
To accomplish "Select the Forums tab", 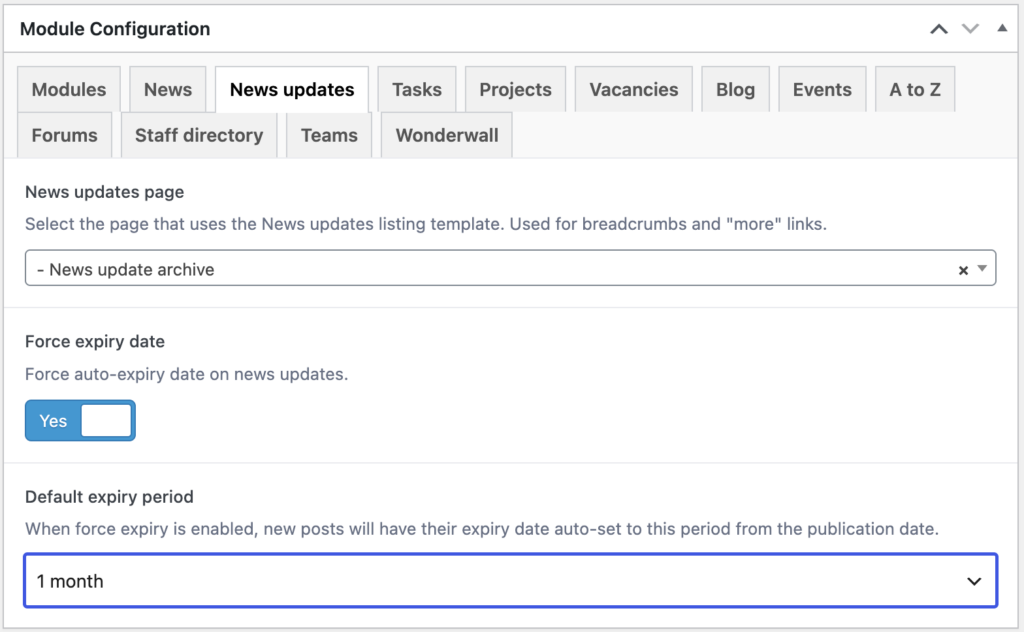I will (65, 135).
